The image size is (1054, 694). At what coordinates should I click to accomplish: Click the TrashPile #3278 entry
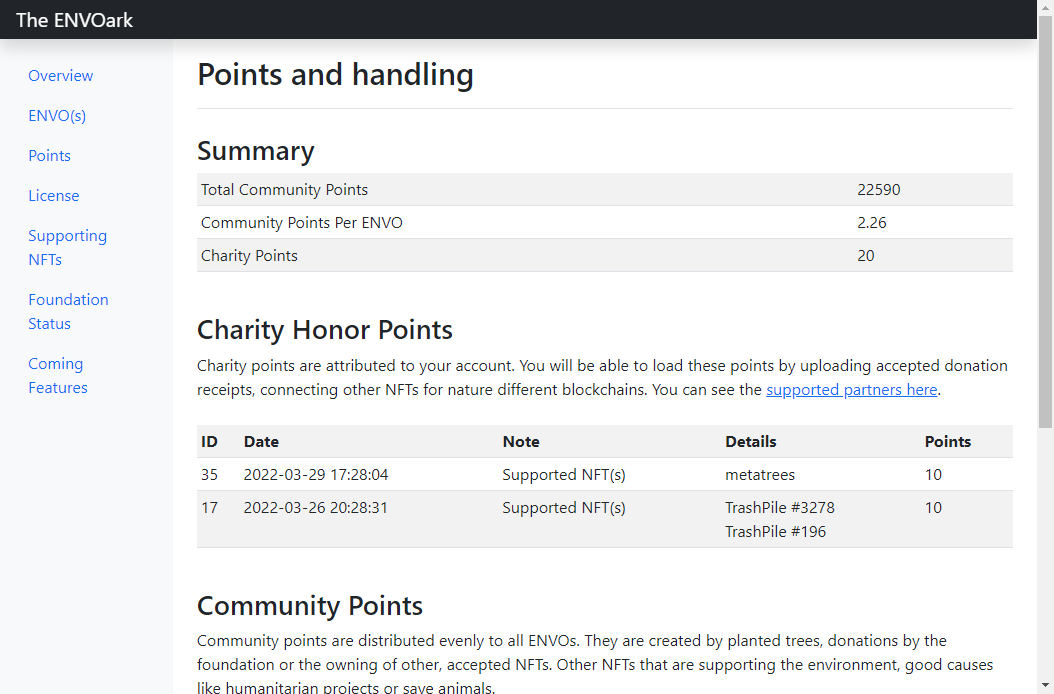coord(780,508)
